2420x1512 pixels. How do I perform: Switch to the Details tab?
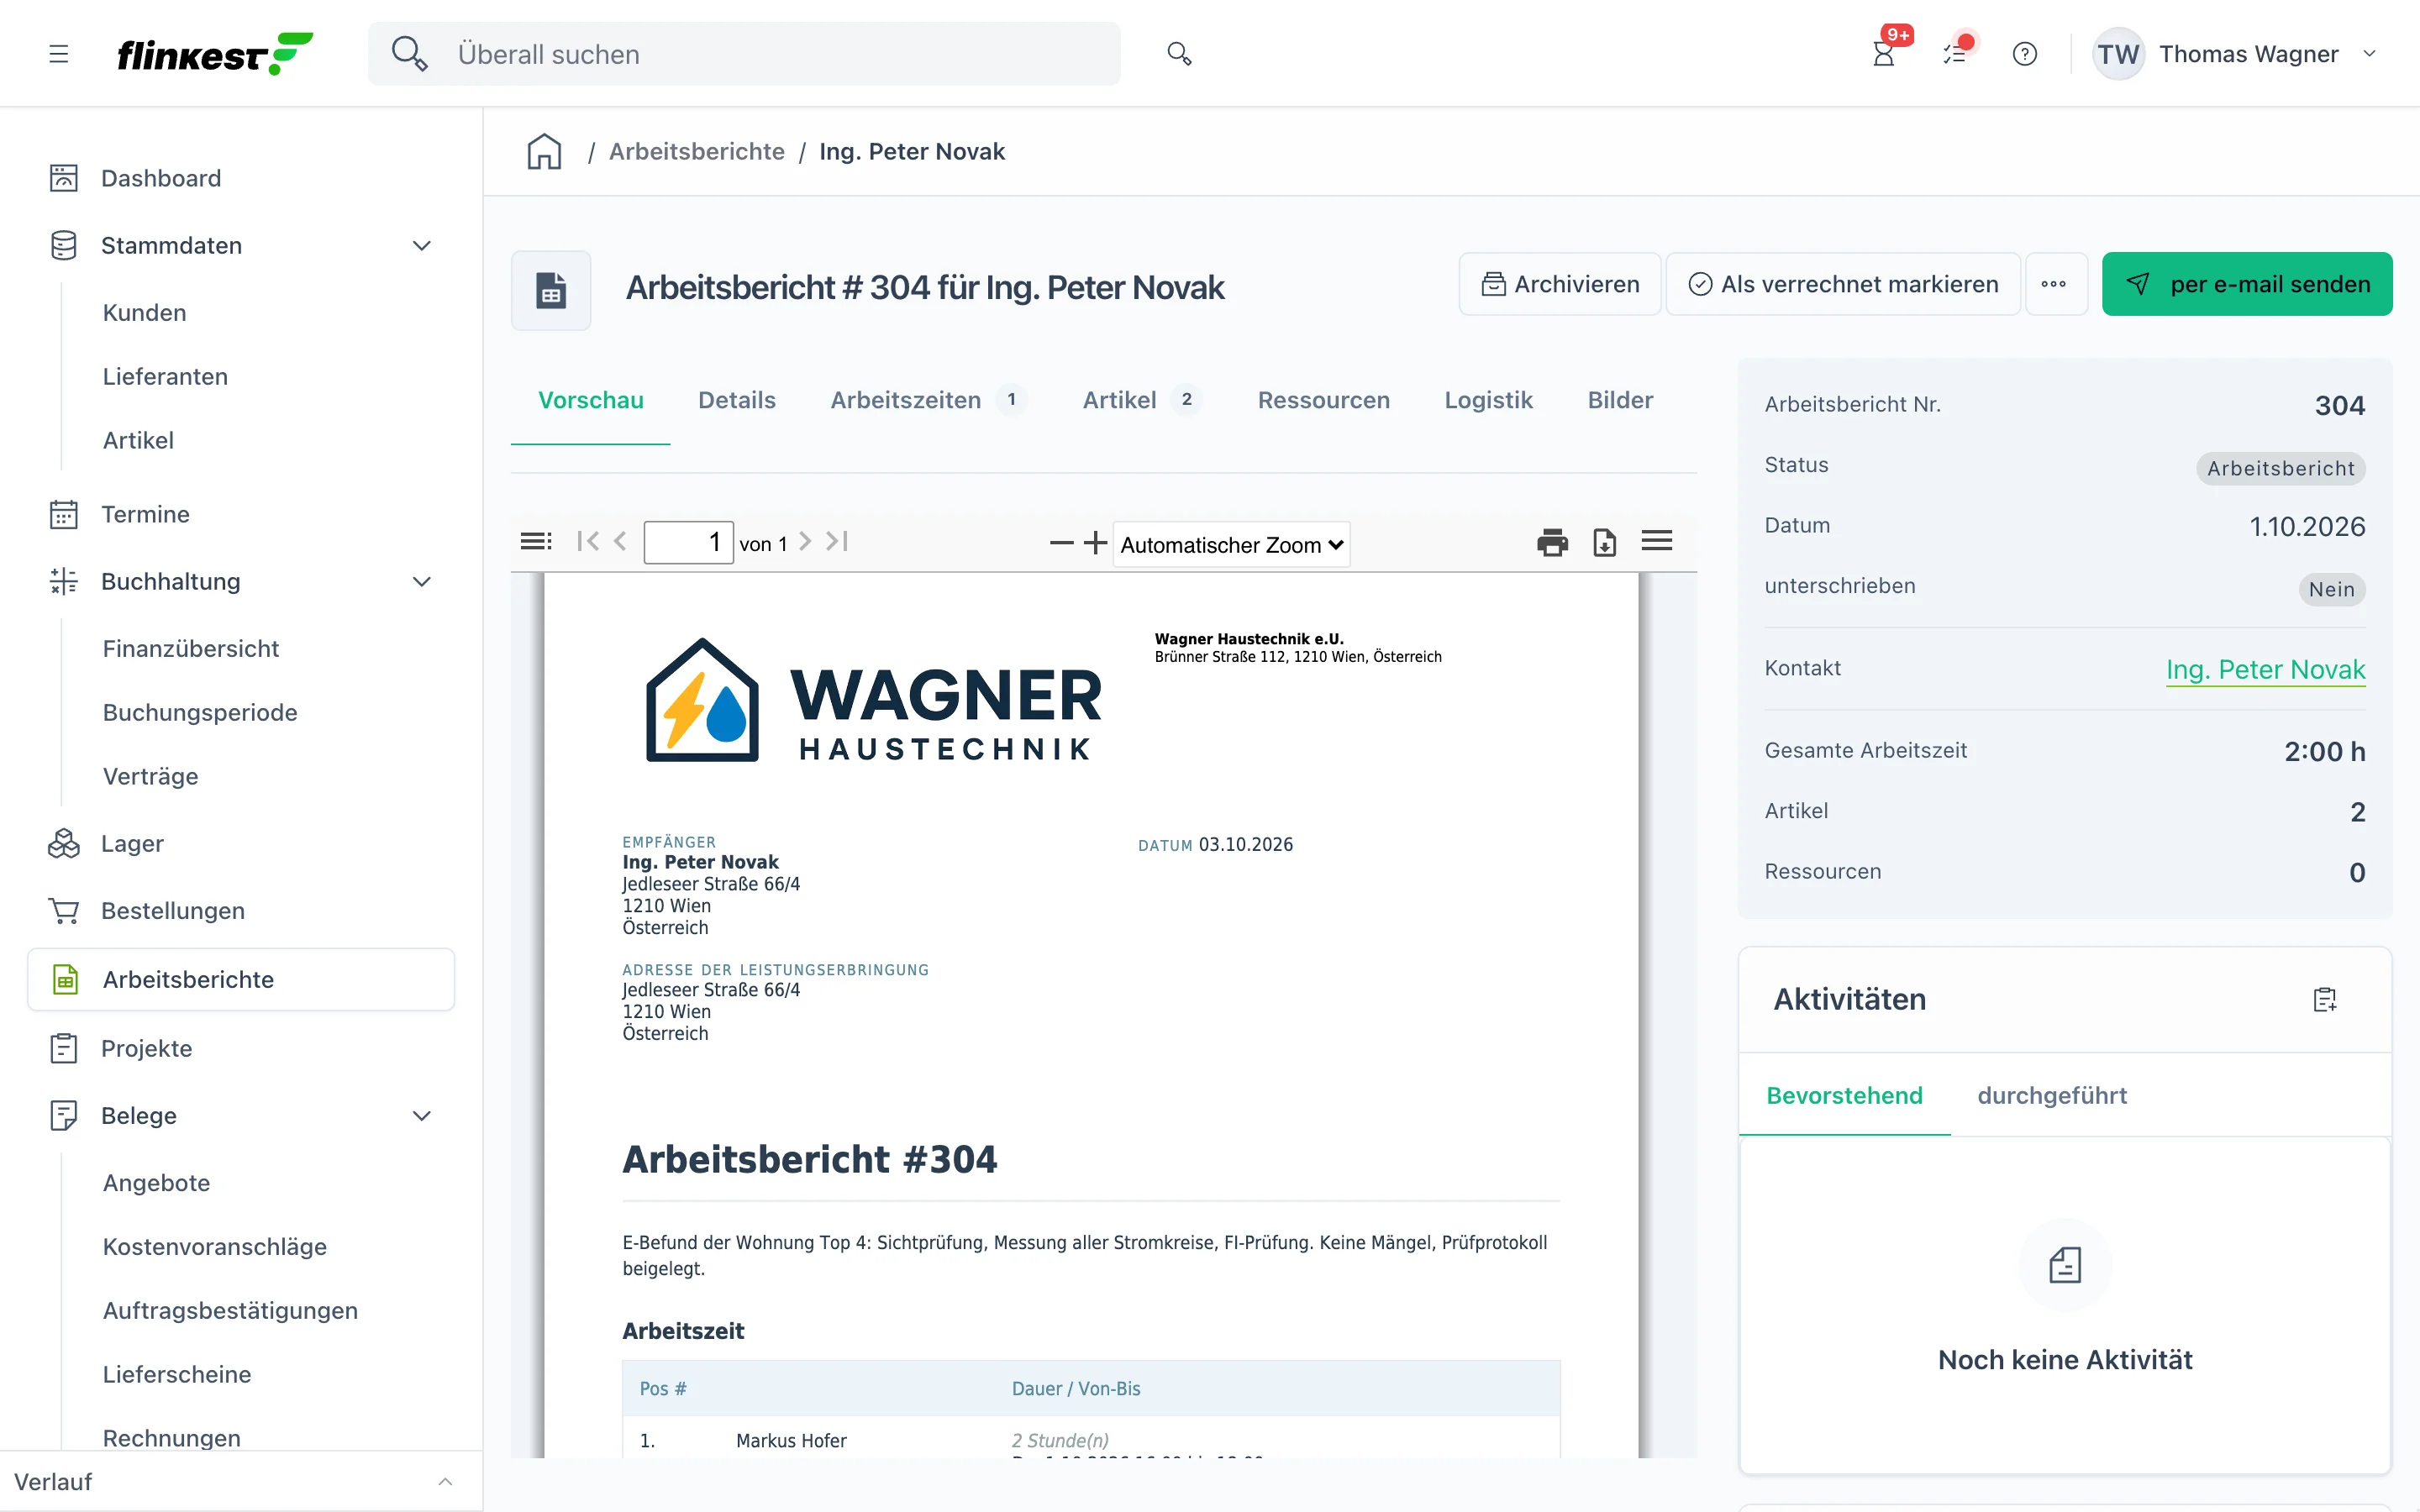[x=737, y=400]
